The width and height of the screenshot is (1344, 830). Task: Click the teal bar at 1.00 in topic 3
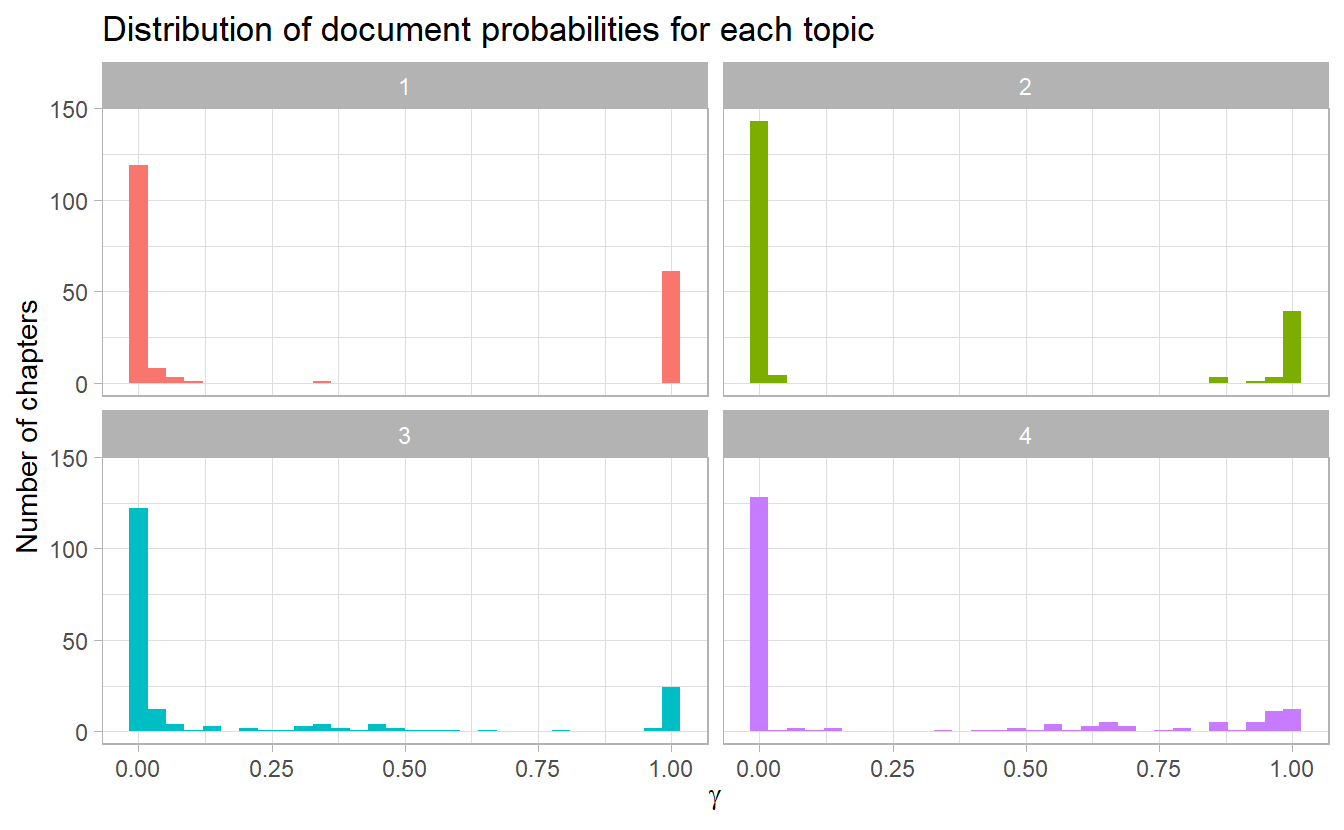(671, 709)
